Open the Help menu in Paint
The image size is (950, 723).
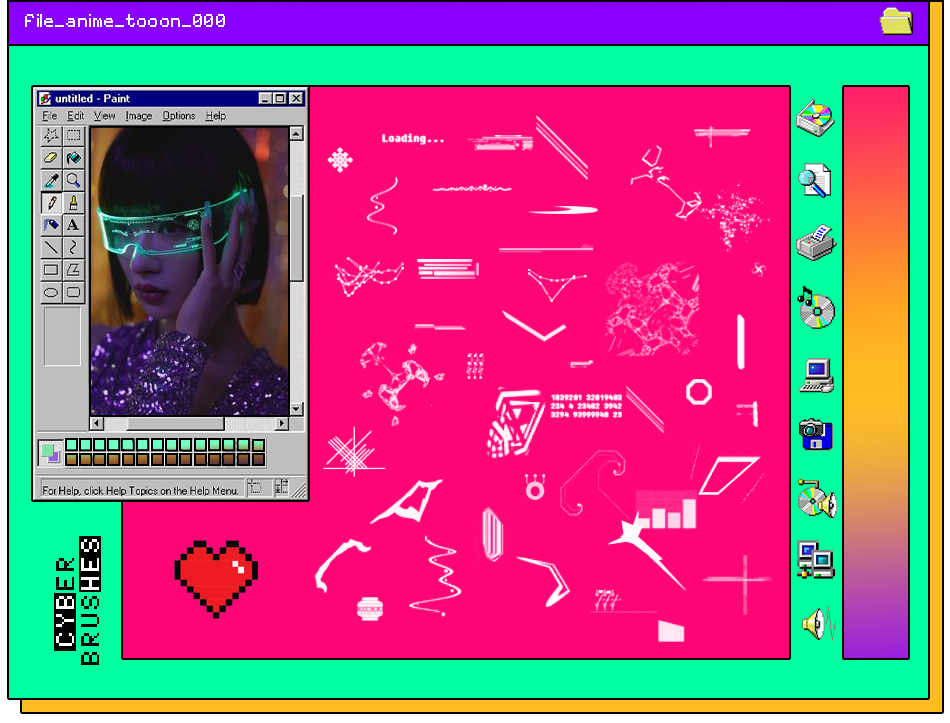click(x=216, y=116)
